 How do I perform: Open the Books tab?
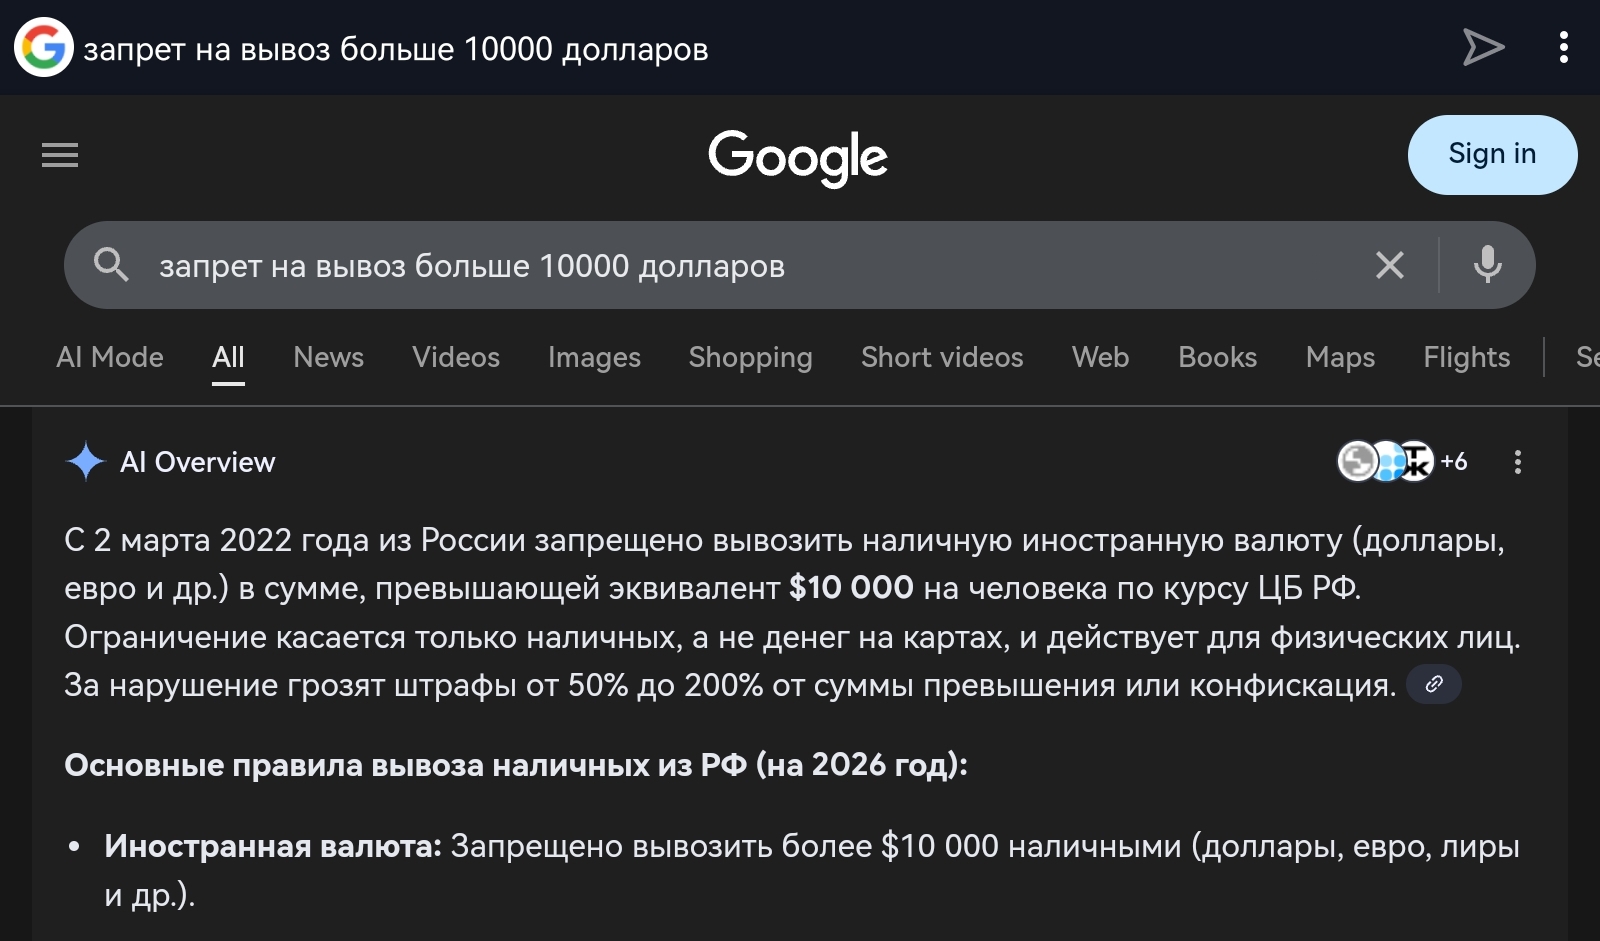click(1218, 357)
